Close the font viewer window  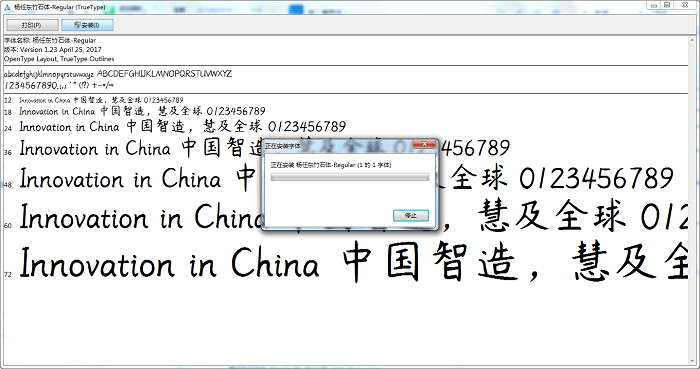click(x=685, y=5)
